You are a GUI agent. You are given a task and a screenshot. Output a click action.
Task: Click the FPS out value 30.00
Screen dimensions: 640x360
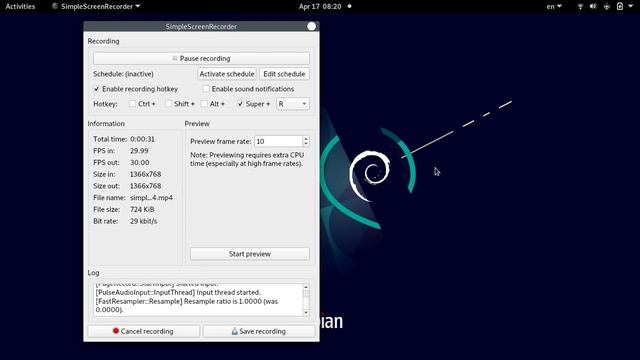click(140, 162)
